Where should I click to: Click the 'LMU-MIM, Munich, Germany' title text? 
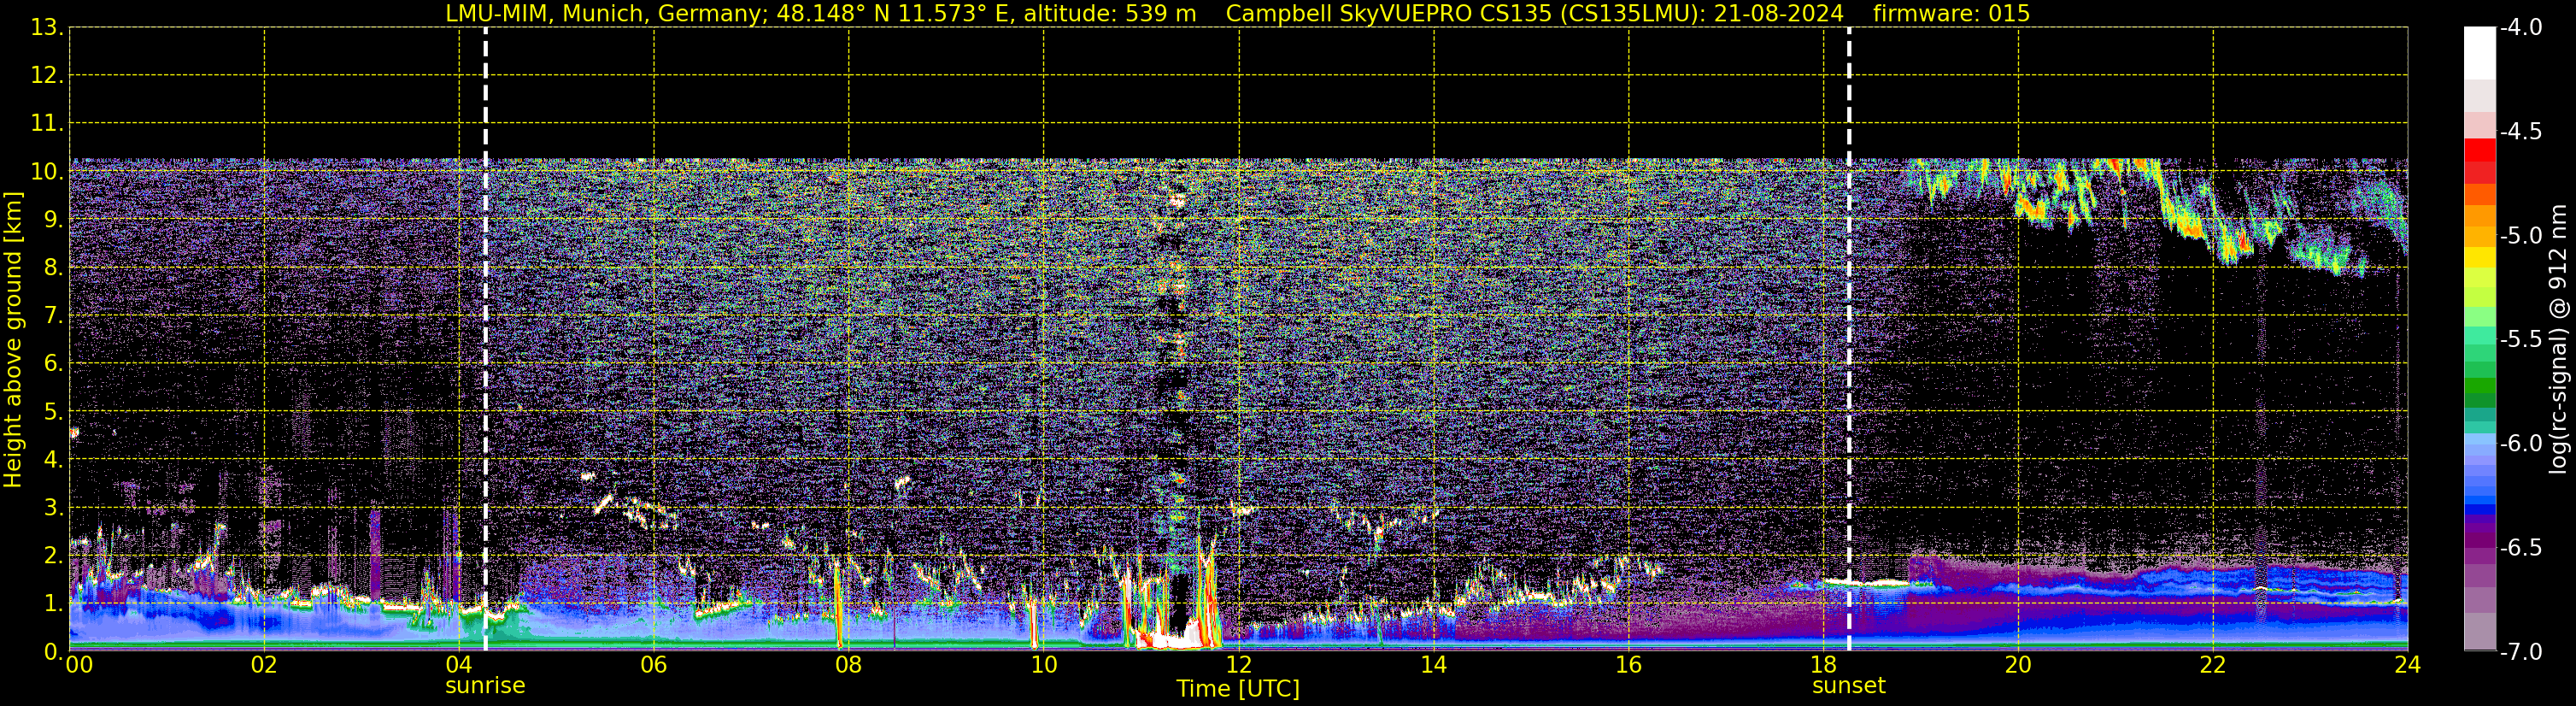(607, 13)
